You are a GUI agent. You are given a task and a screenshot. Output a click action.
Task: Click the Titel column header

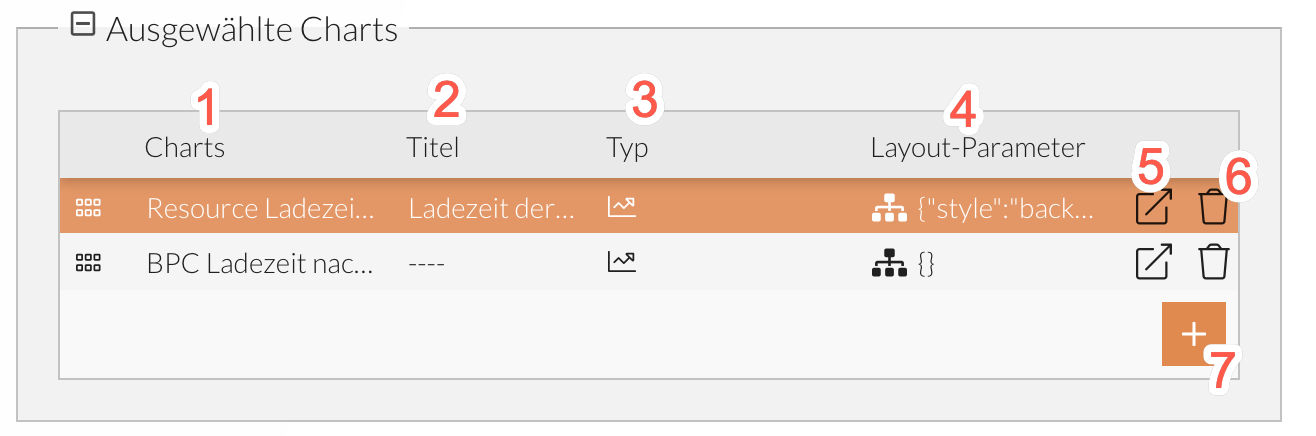[433, 149]
